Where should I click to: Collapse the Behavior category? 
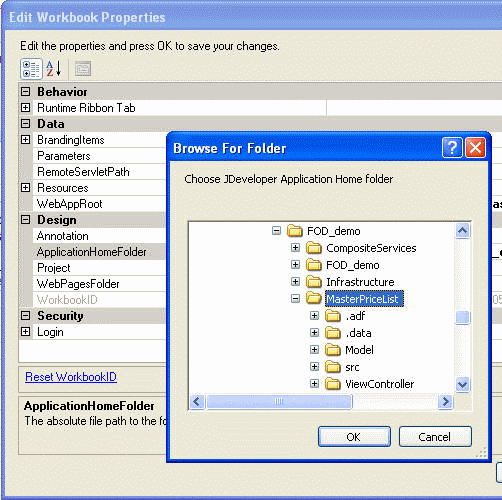point(25,91)
